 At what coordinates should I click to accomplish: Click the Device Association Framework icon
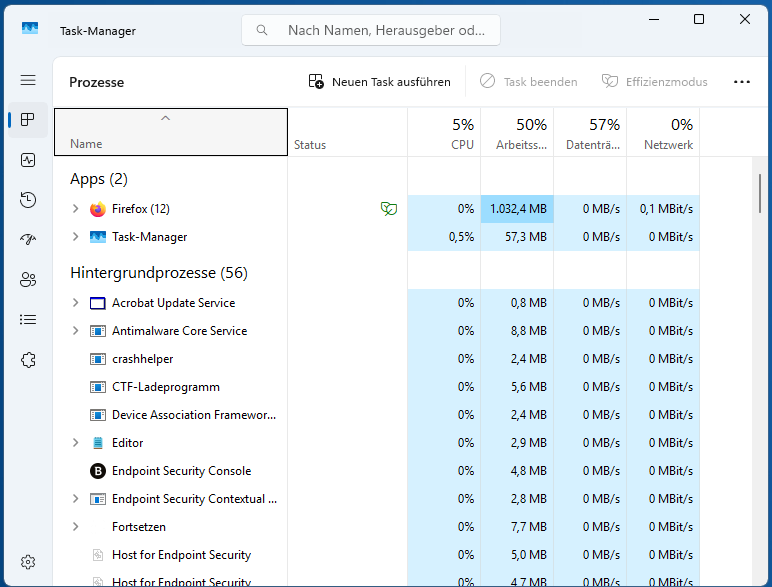[x=98, y=415]
